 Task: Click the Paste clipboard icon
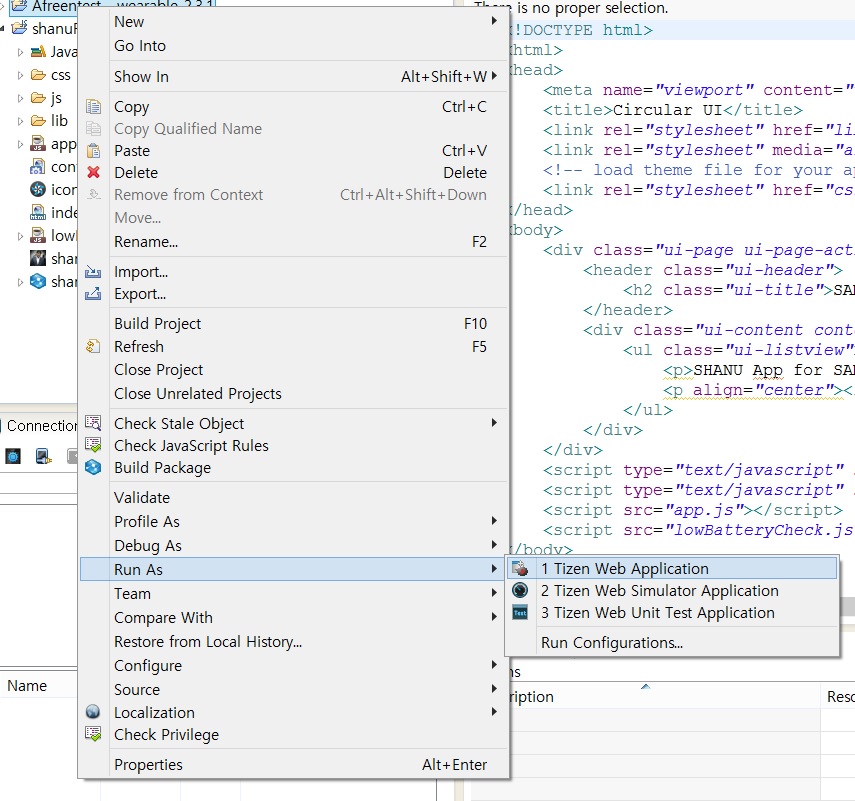93,150
